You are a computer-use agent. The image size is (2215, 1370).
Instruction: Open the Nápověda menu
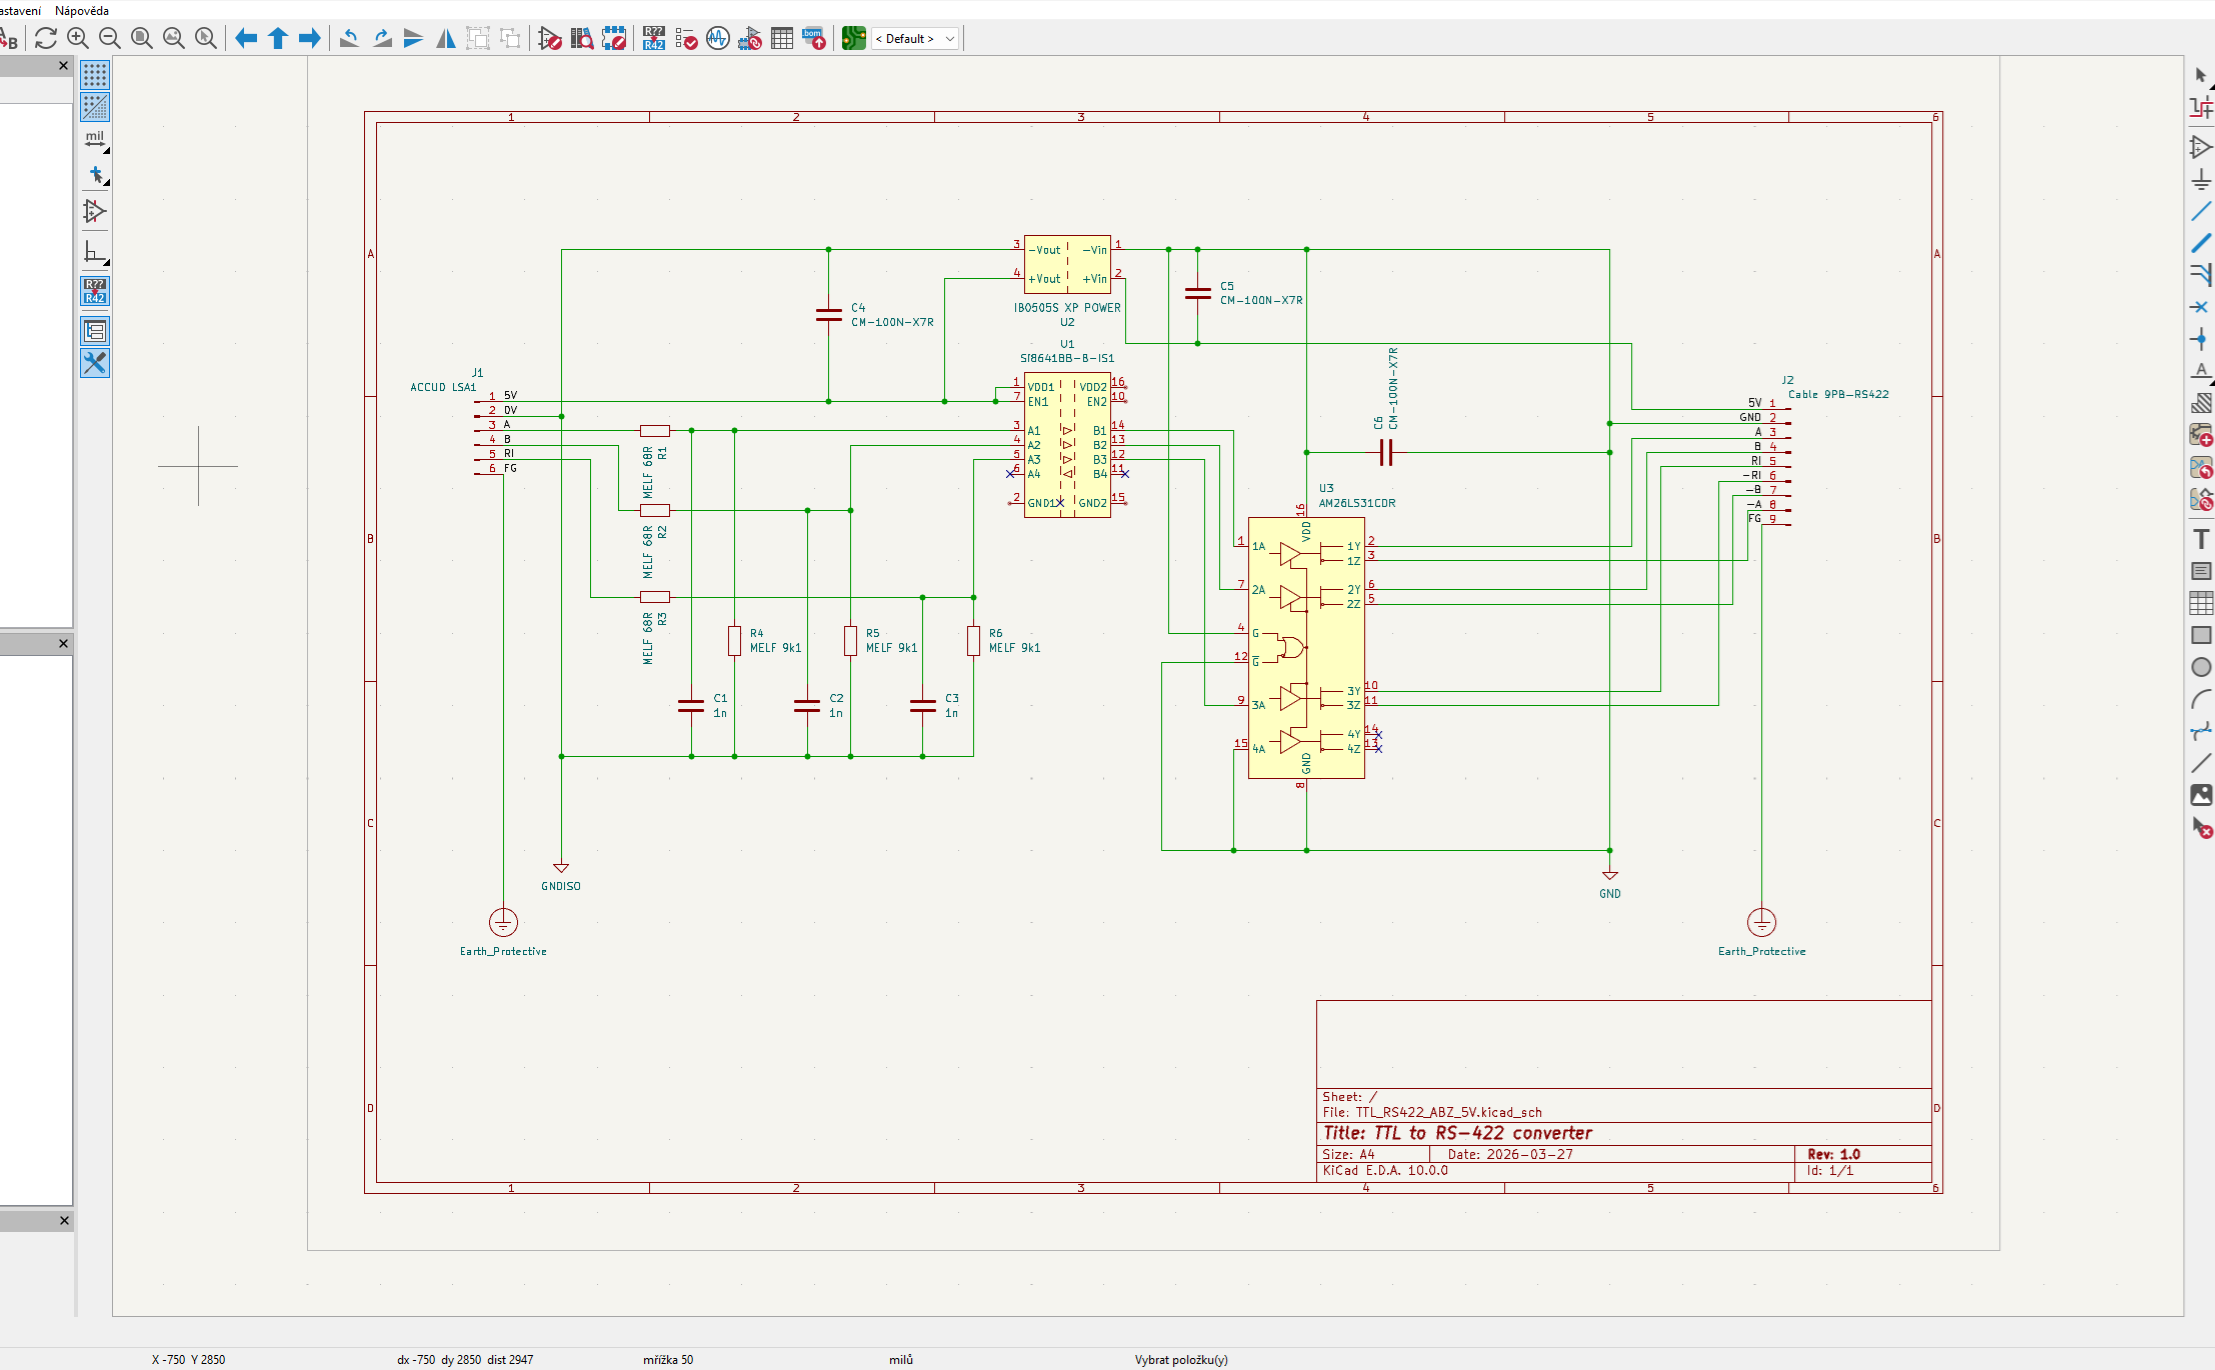pos(82,10)
